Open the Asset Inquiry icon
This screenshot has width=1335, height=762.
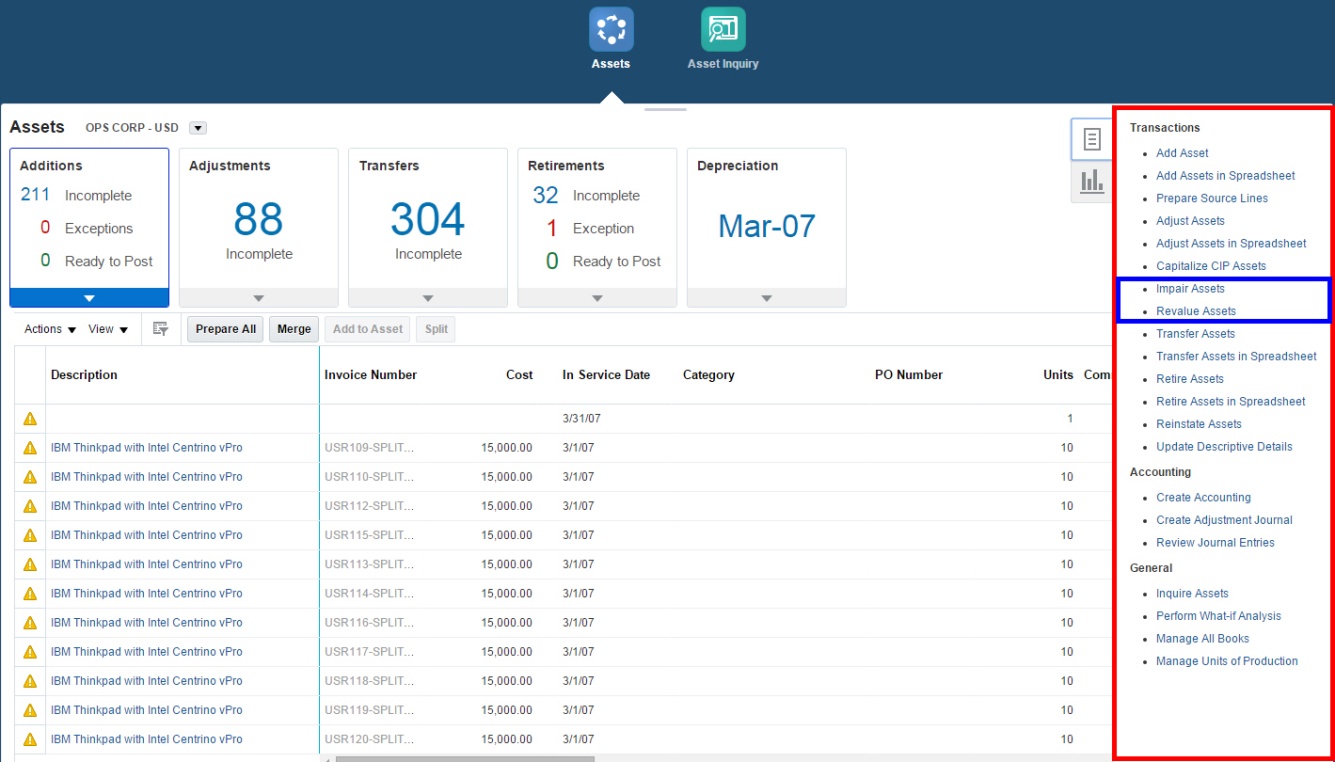pyautogui.click(x=723, y=30)
